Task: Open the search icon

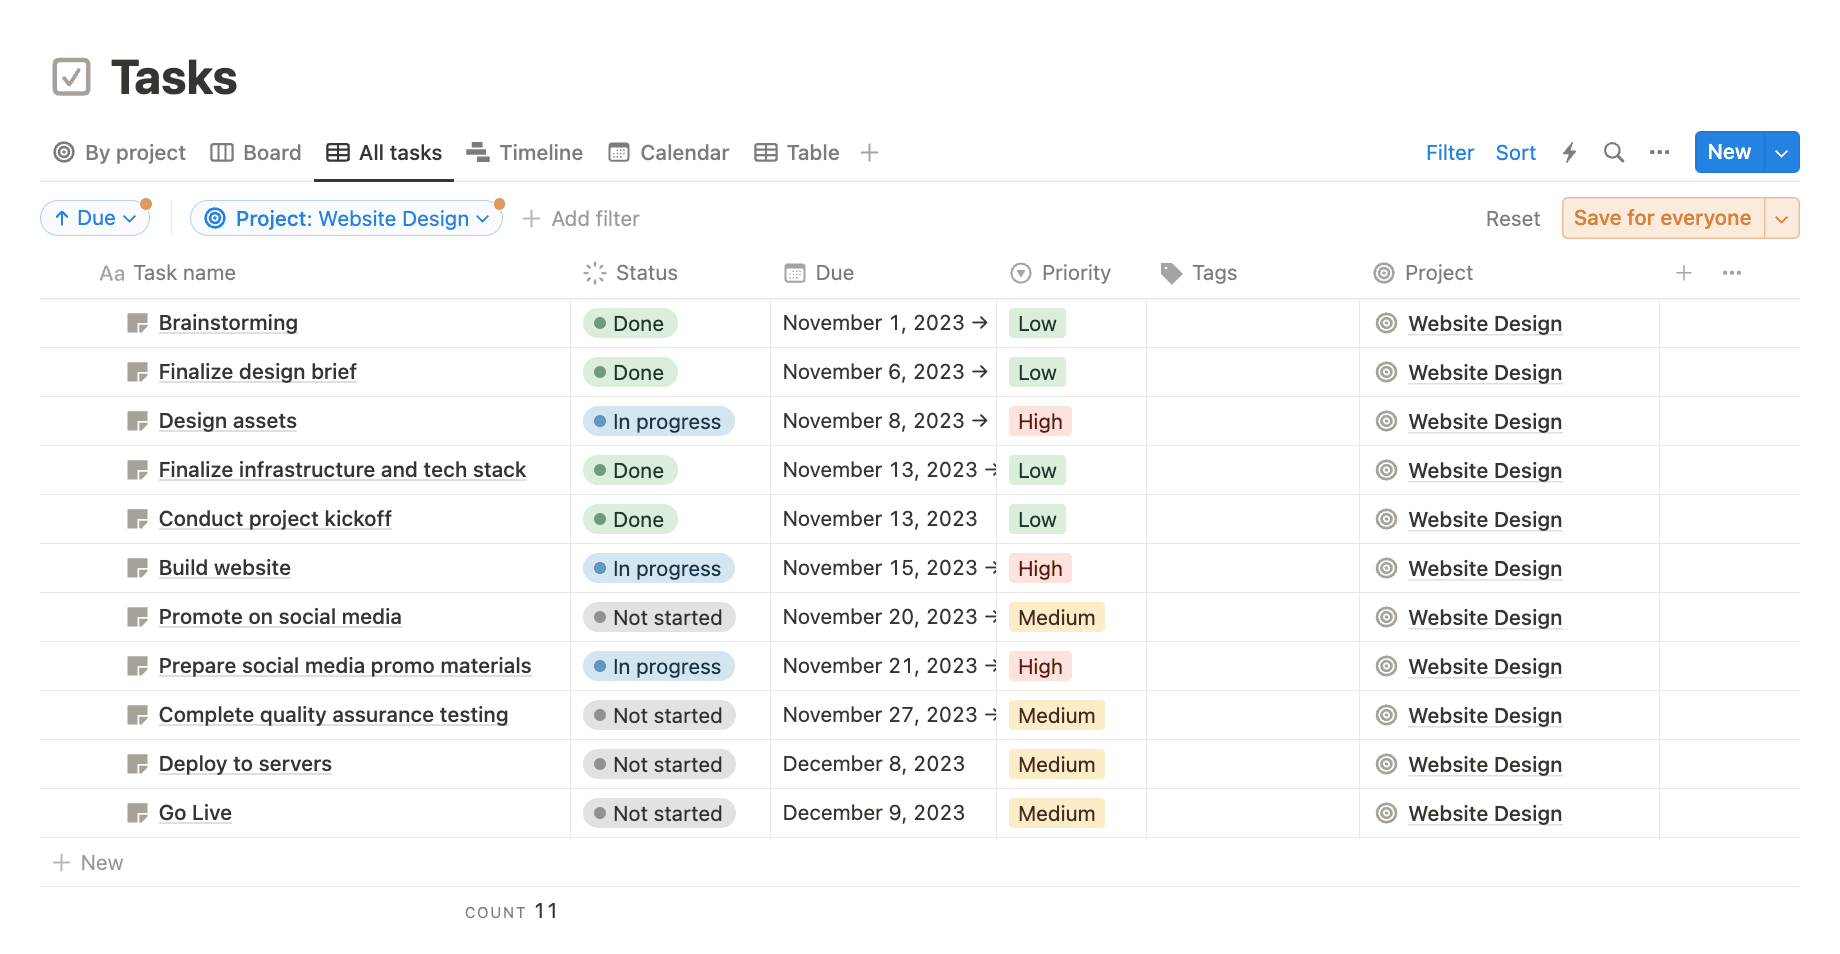Action: click(x=1613, y=152)
